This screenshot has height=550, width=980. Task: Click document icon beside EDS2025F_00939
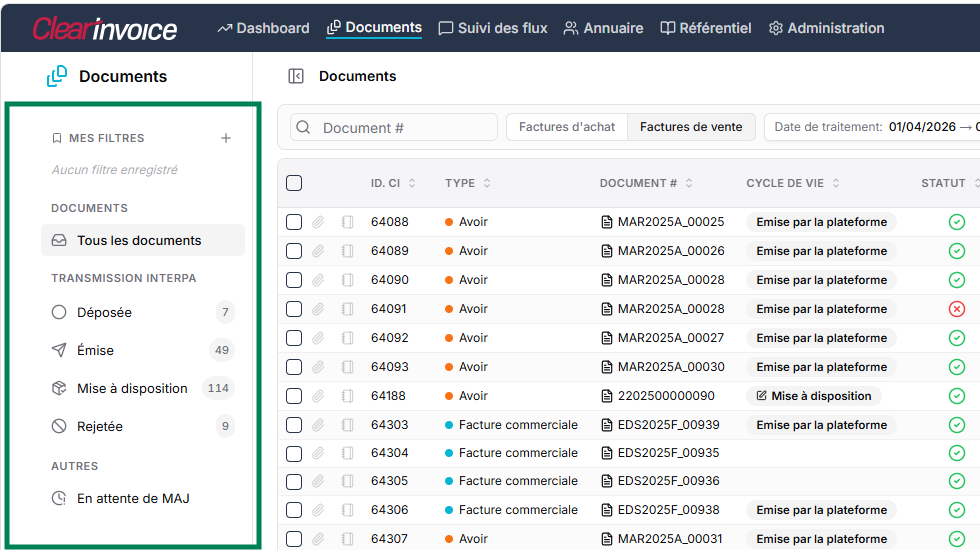pyautogui.click(x=606, y=425)
